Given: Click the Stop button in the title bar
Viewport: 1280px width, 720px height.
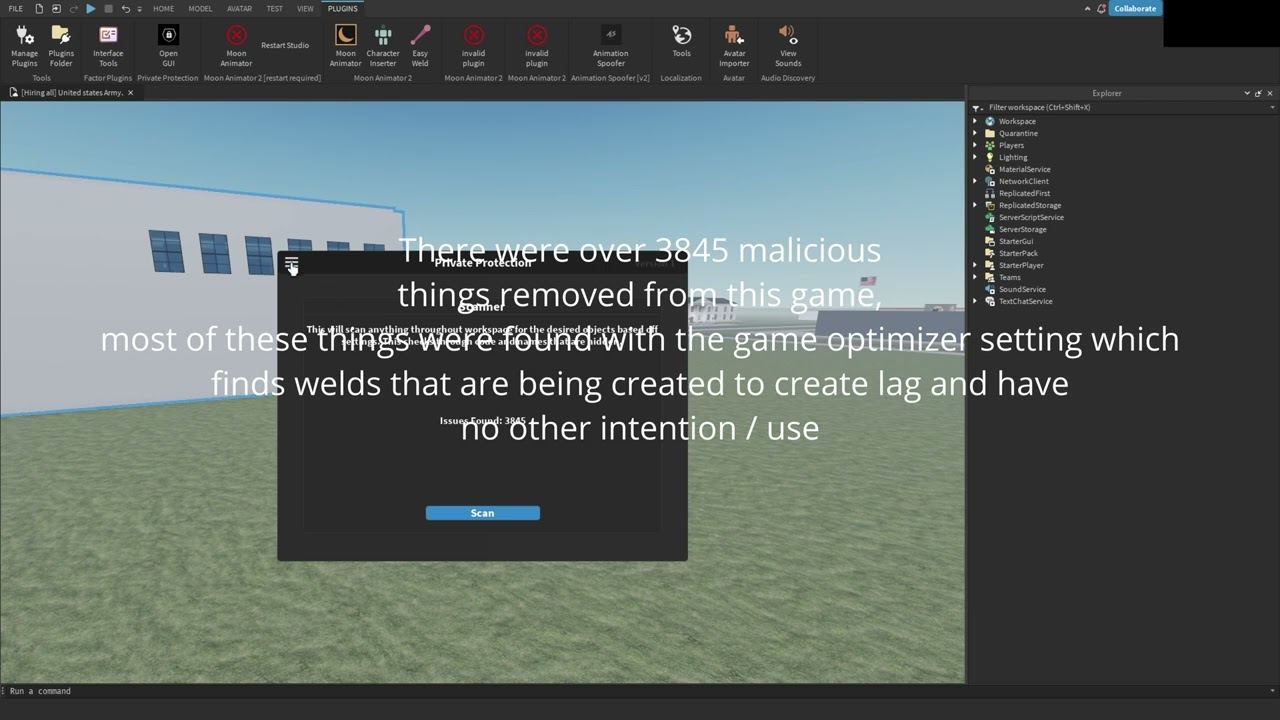Looking at the screenshot, I should [x=108, y=8].
